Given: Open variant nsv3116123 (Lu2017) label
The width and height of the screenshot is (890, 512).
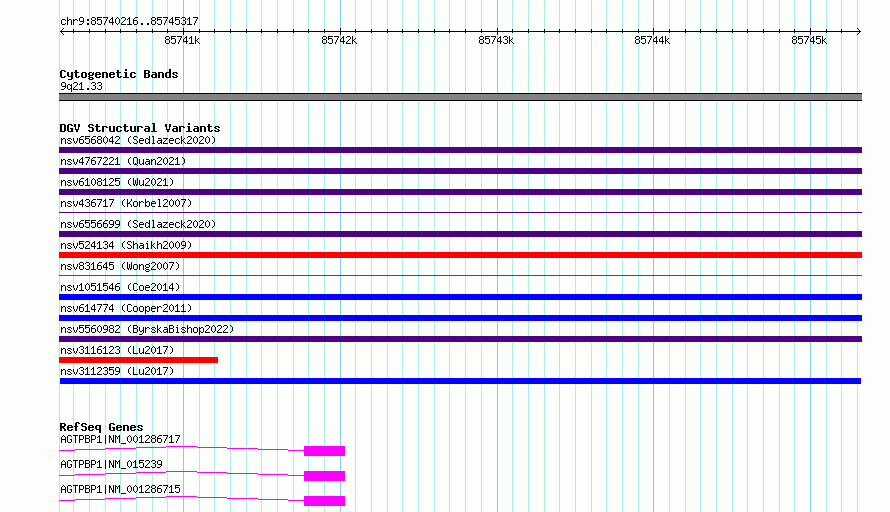Looking at the screenshot, I should point(117,350).
